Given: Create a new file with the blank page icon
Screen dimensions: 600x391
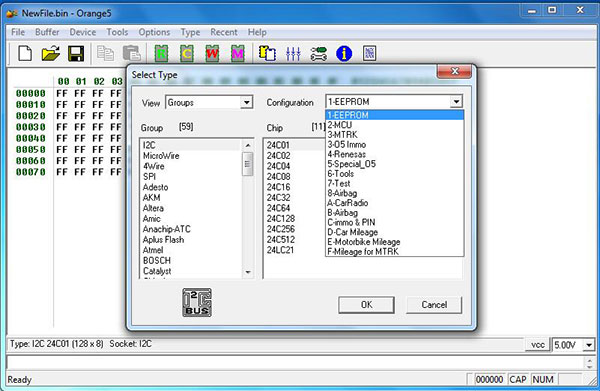Looking at the screenshot, I should (x=25, y=53).
